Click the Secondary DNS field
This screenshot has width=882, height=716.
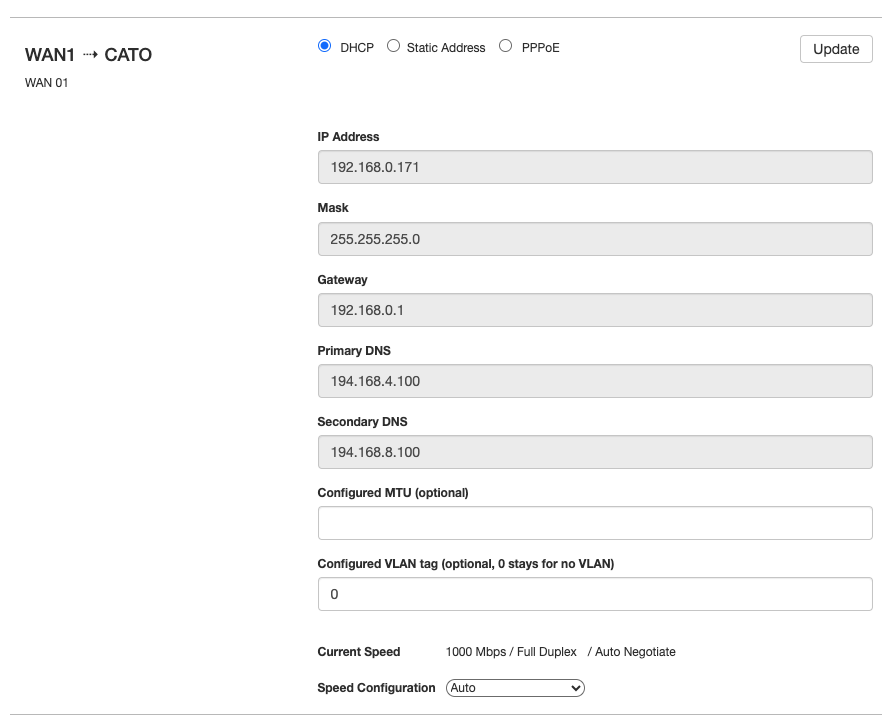(x=595, y=452)
